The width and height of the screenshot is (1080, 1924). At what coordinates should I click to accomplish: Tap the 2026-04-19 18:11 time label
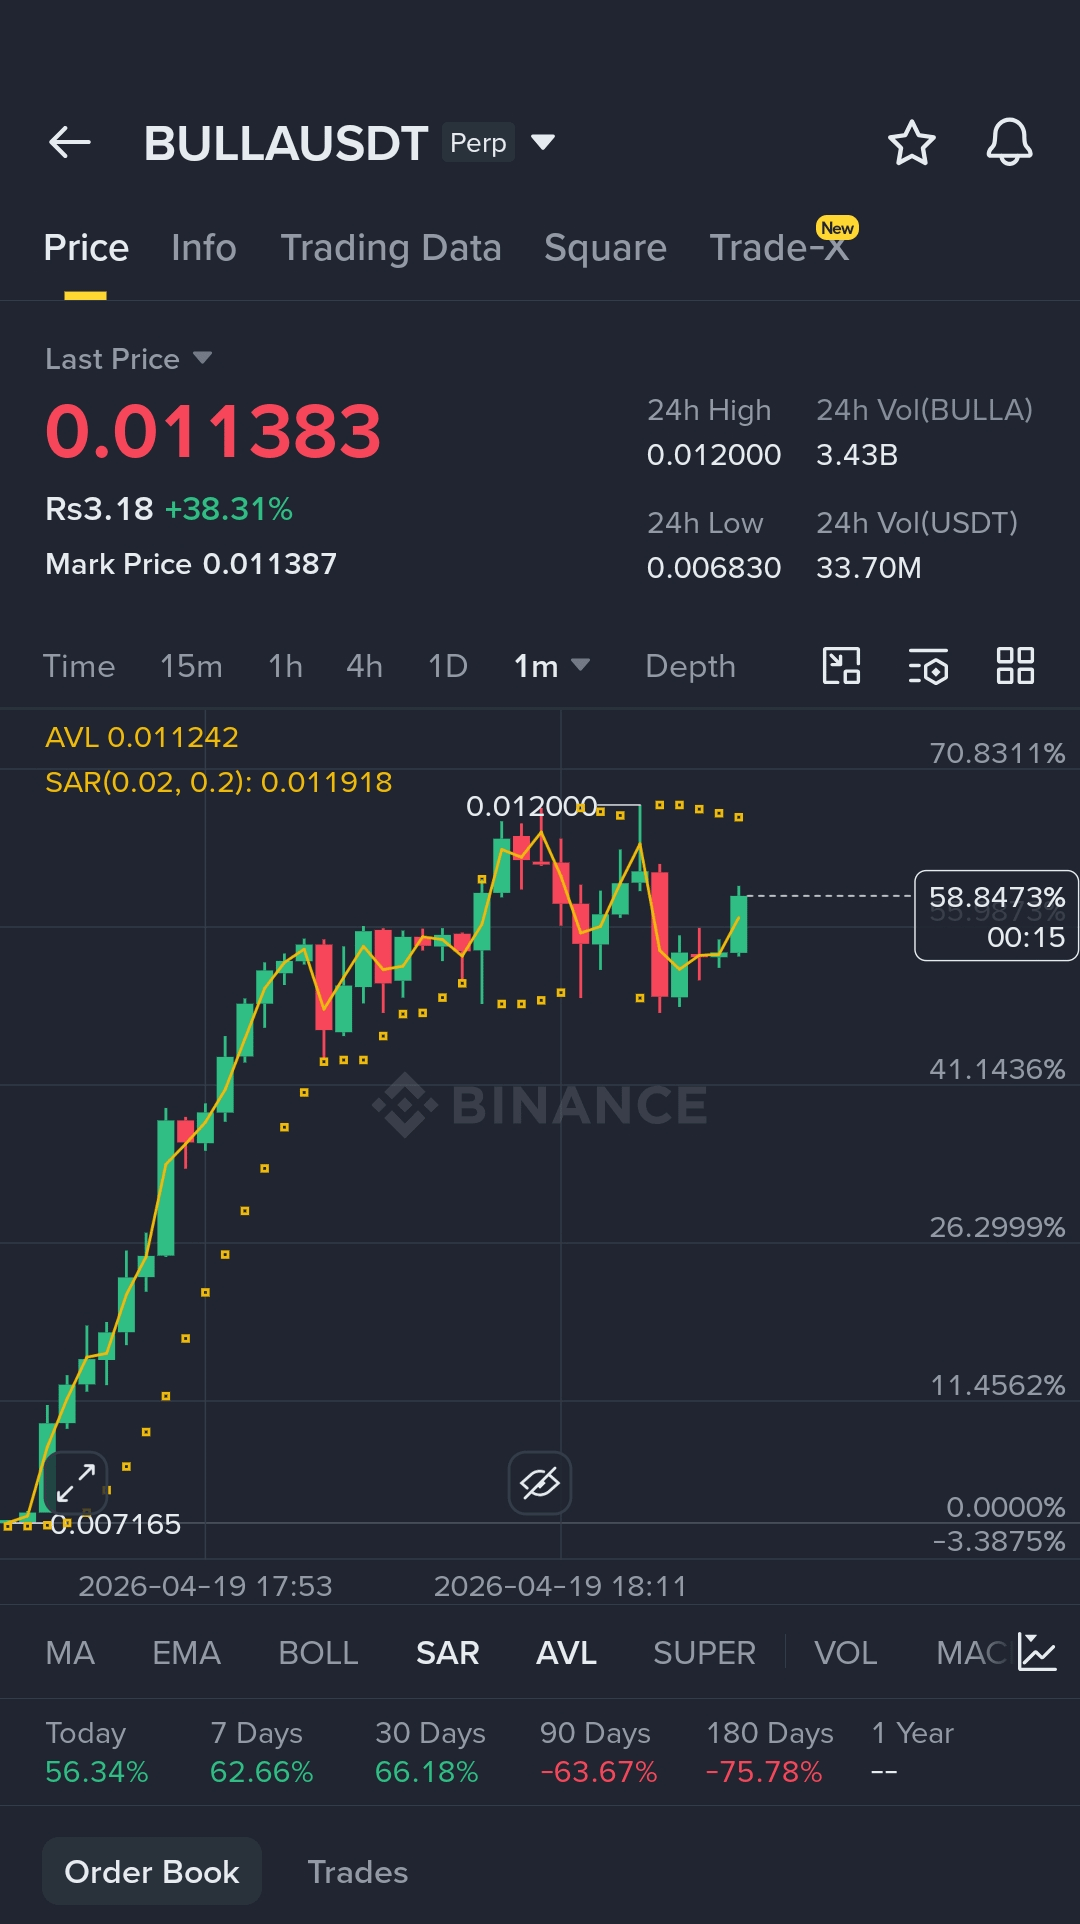(560, 1586)
